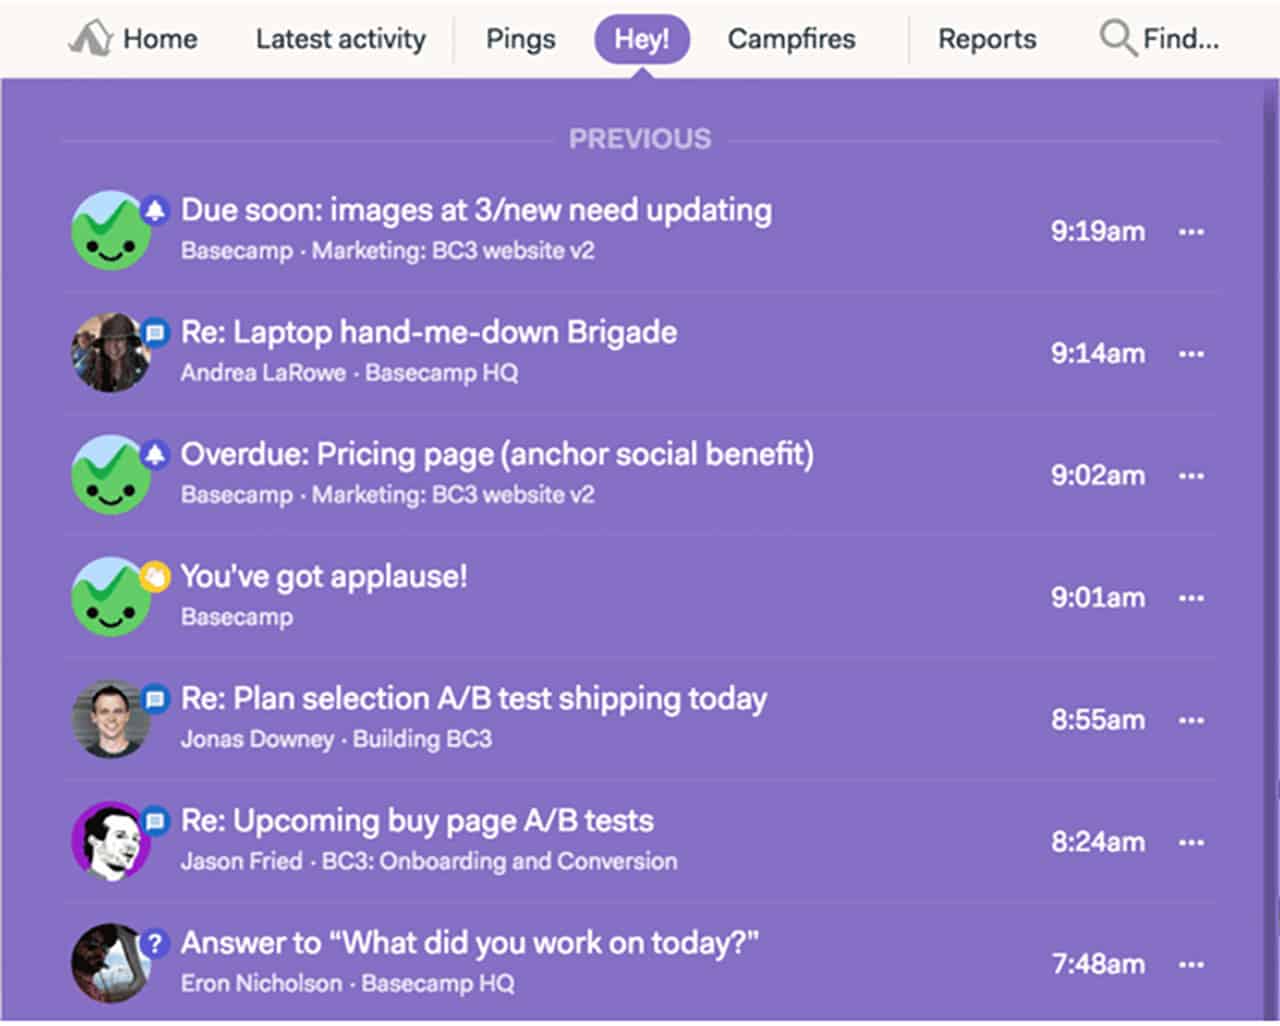Open Overdue: Pricing page notification
Screen dimensions: 1280x1026
[x=497, y=455]
